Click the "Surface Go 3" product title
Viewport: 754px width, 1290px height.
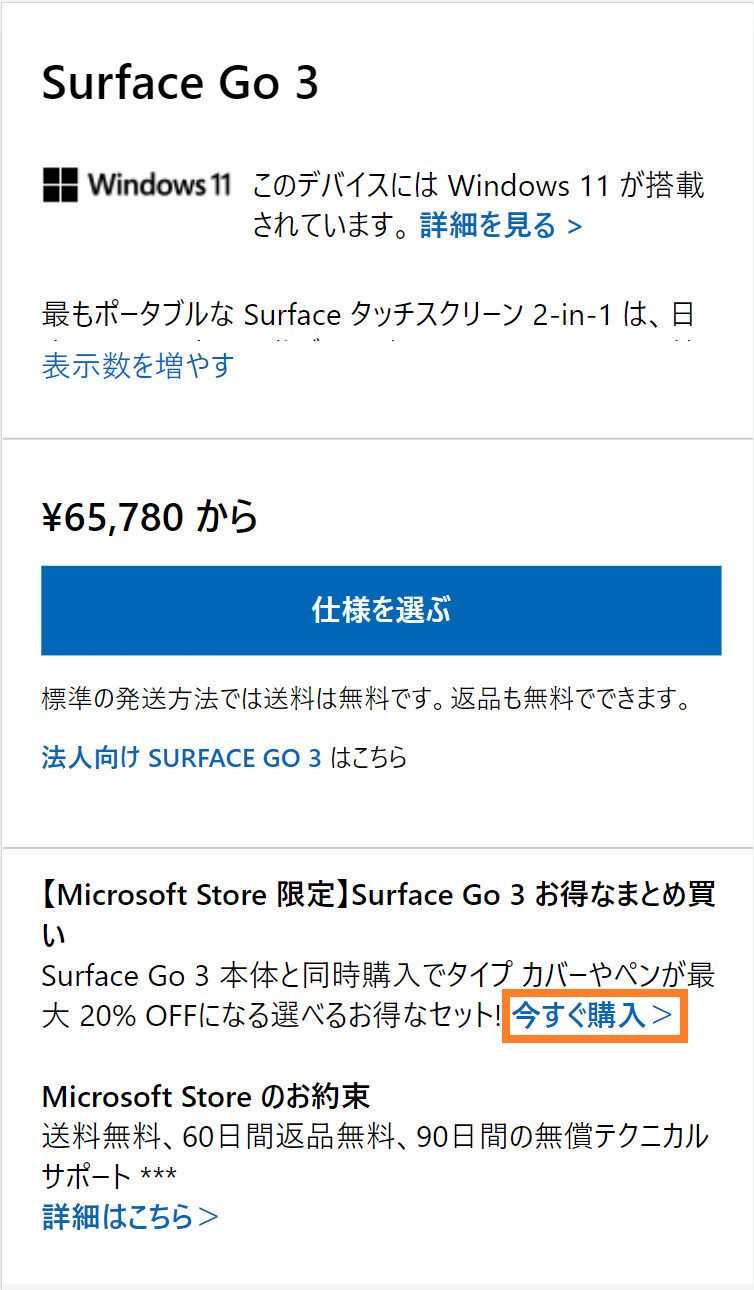pyautogui.click(x=180, y=83)
